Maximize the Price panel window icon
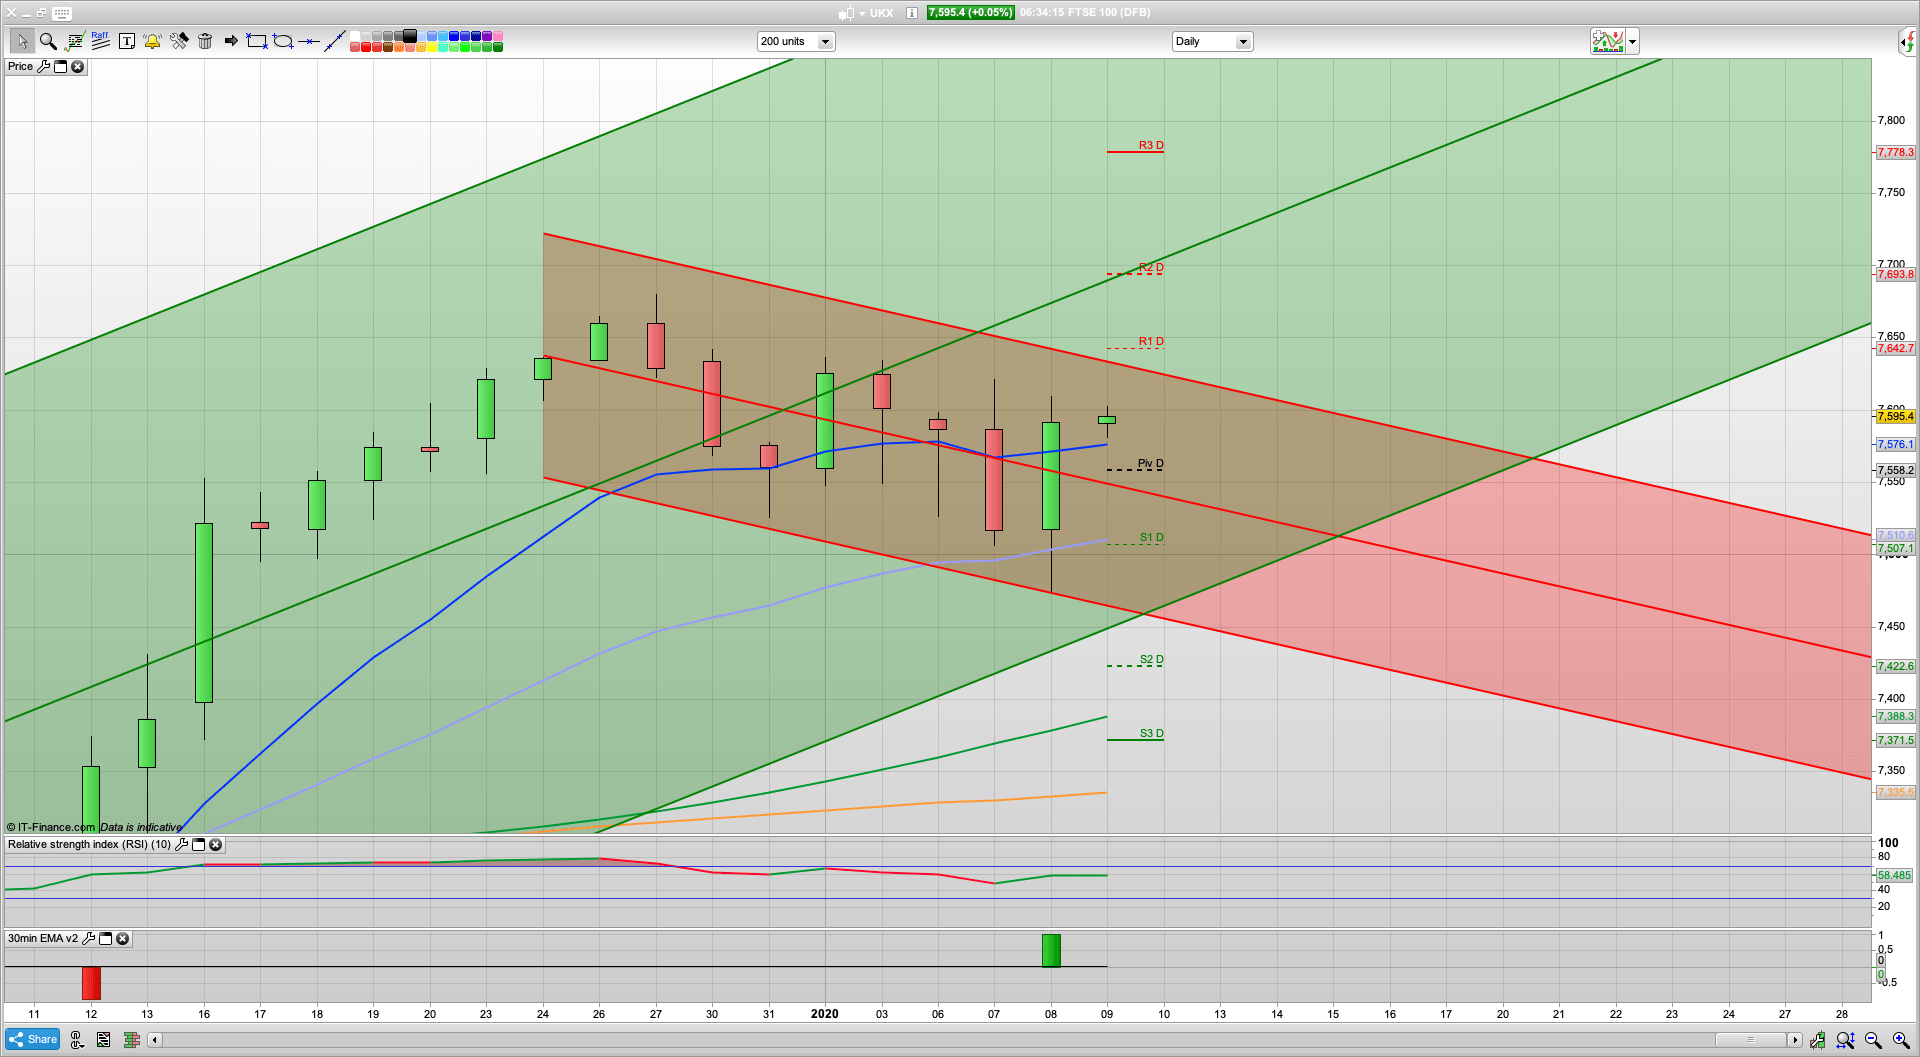This screenshot has height=1057, width=1920. pyautogui.click(x=60, y=67)
